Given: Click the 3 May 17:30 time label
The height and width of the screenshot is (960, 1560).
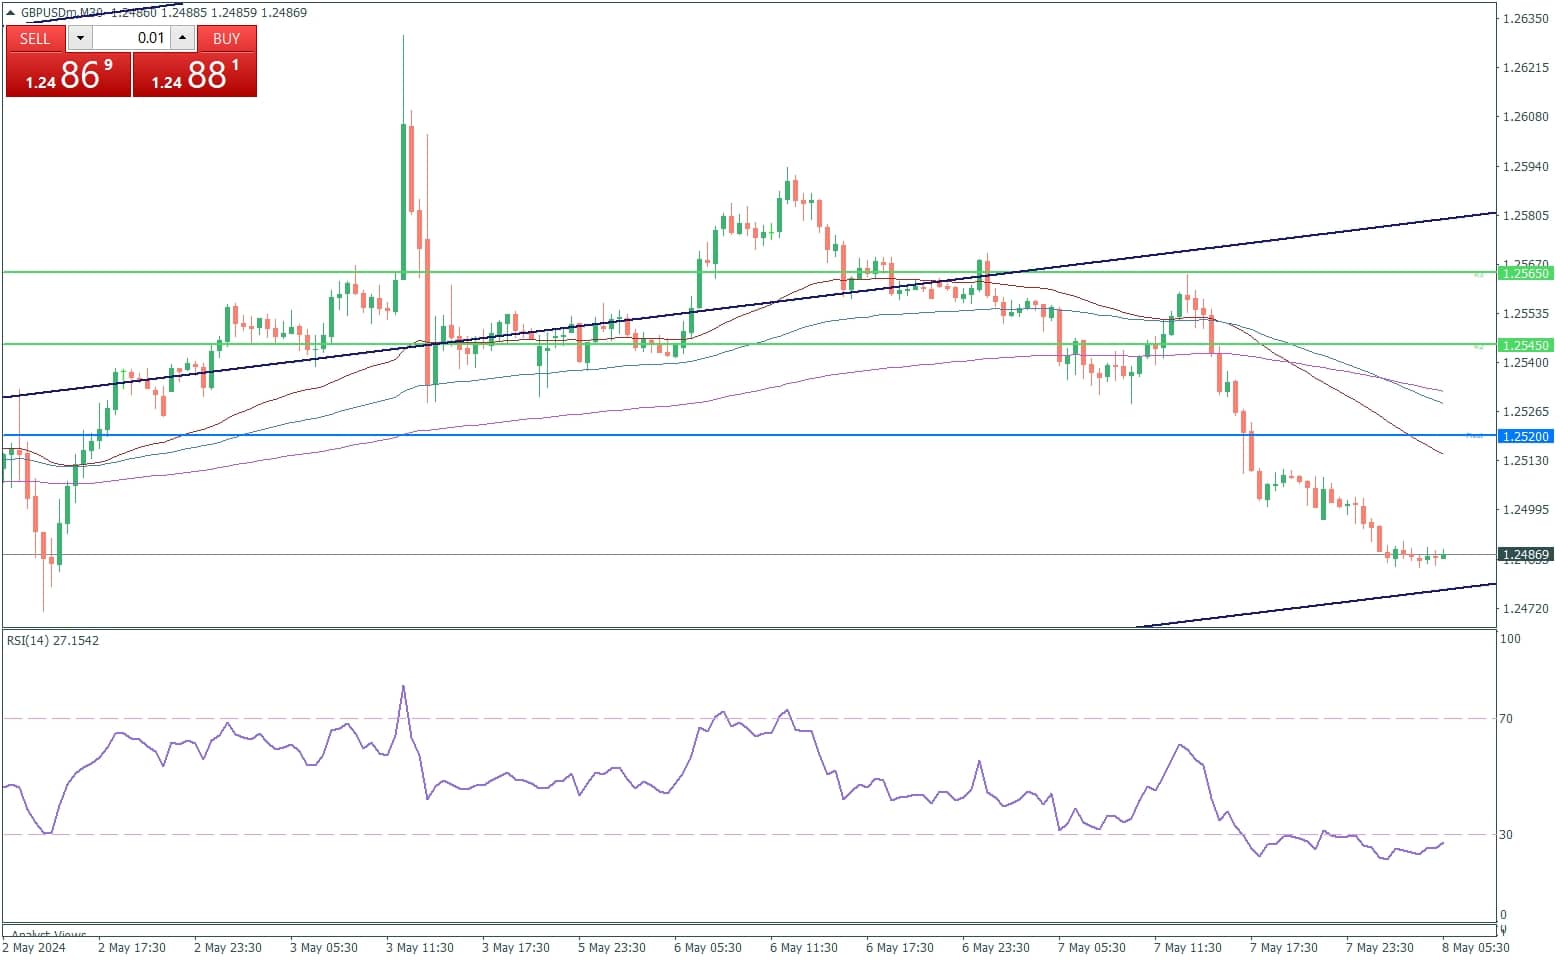Looking at the screenshot, I should (x=516, y=948).
